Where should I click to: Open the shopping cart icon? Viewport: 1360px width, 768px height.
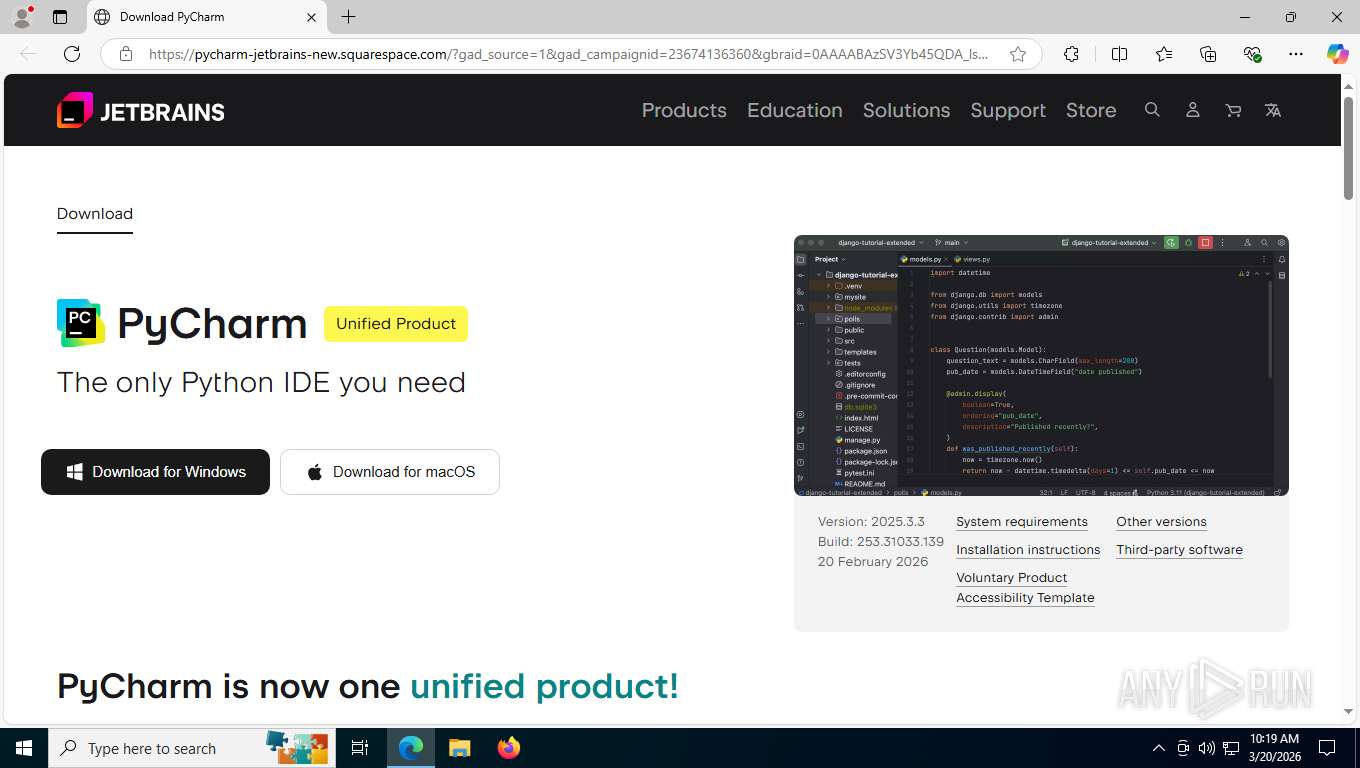(1233, 110)
